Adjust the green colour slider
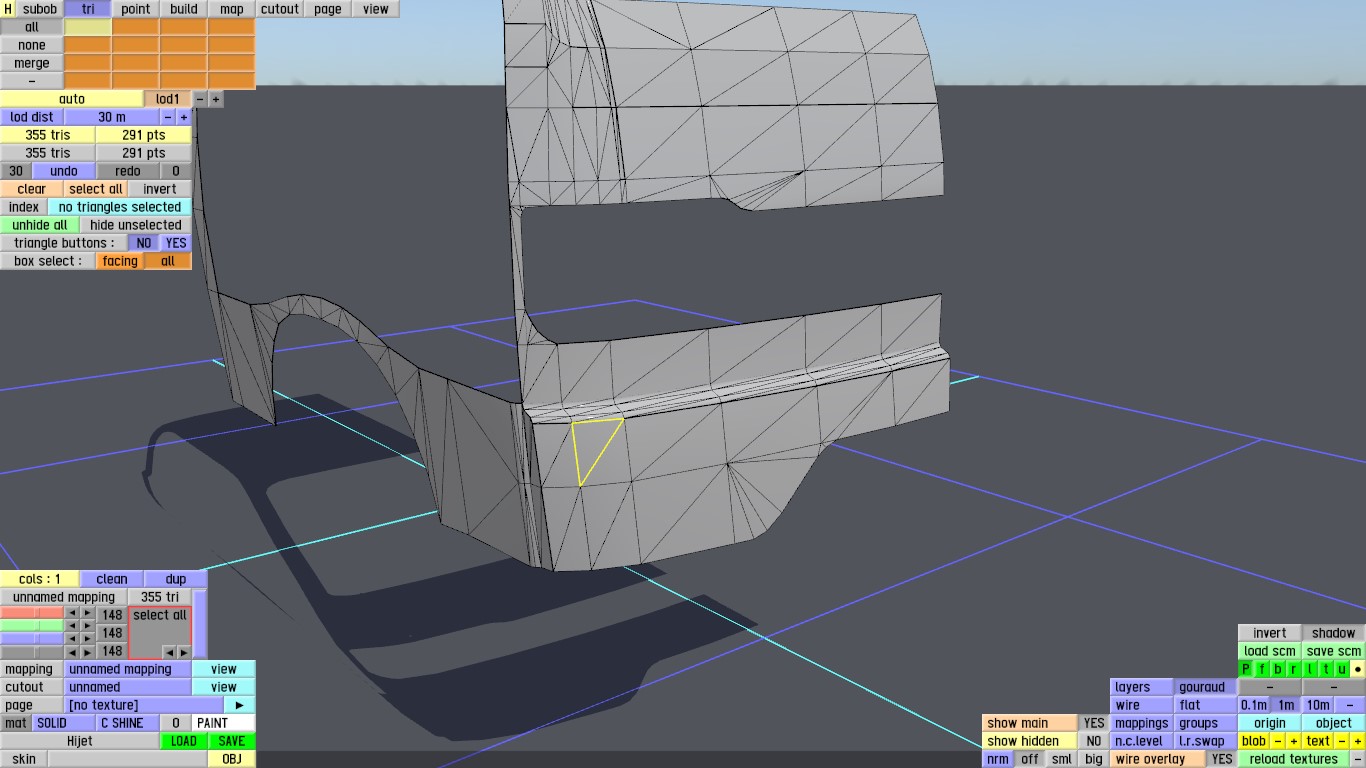 [x=32, y=626]
